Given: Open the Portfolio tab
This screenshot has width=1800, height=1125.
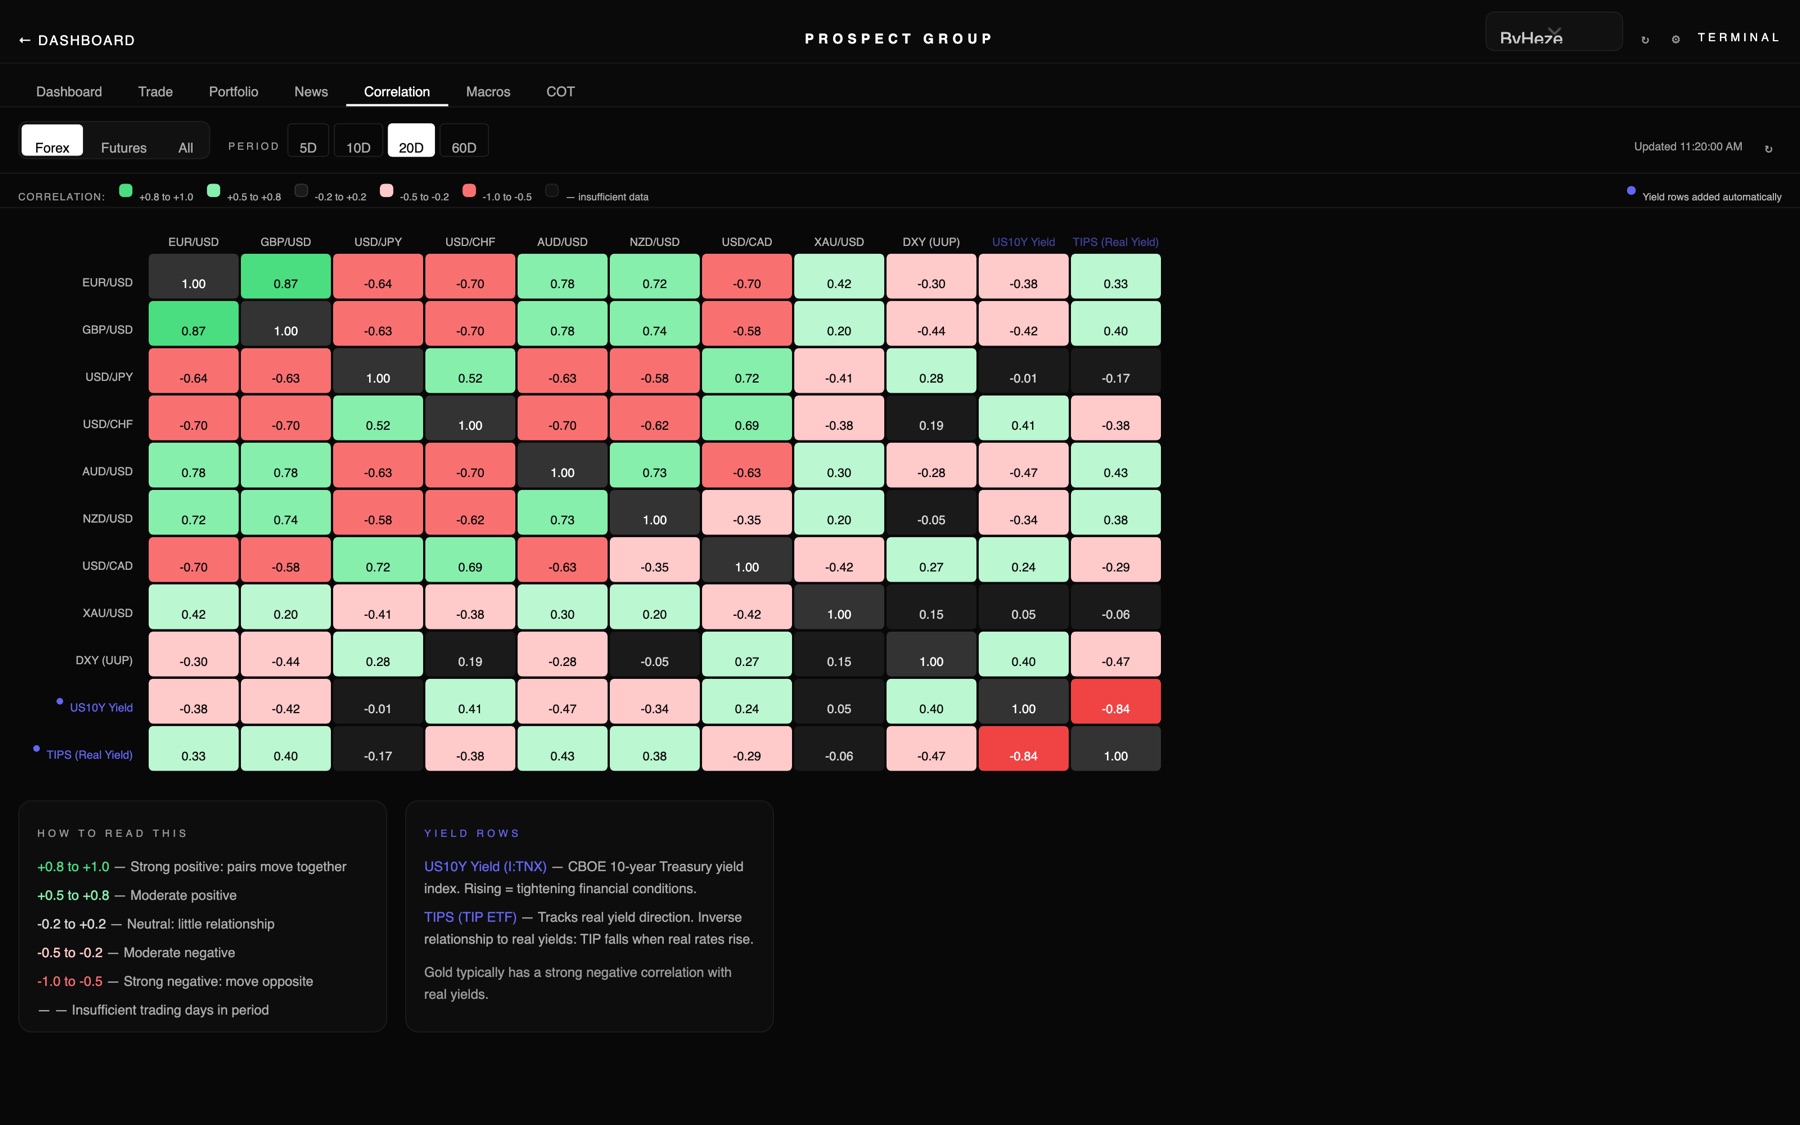Looking at the screenshot, I should (233, 91).
